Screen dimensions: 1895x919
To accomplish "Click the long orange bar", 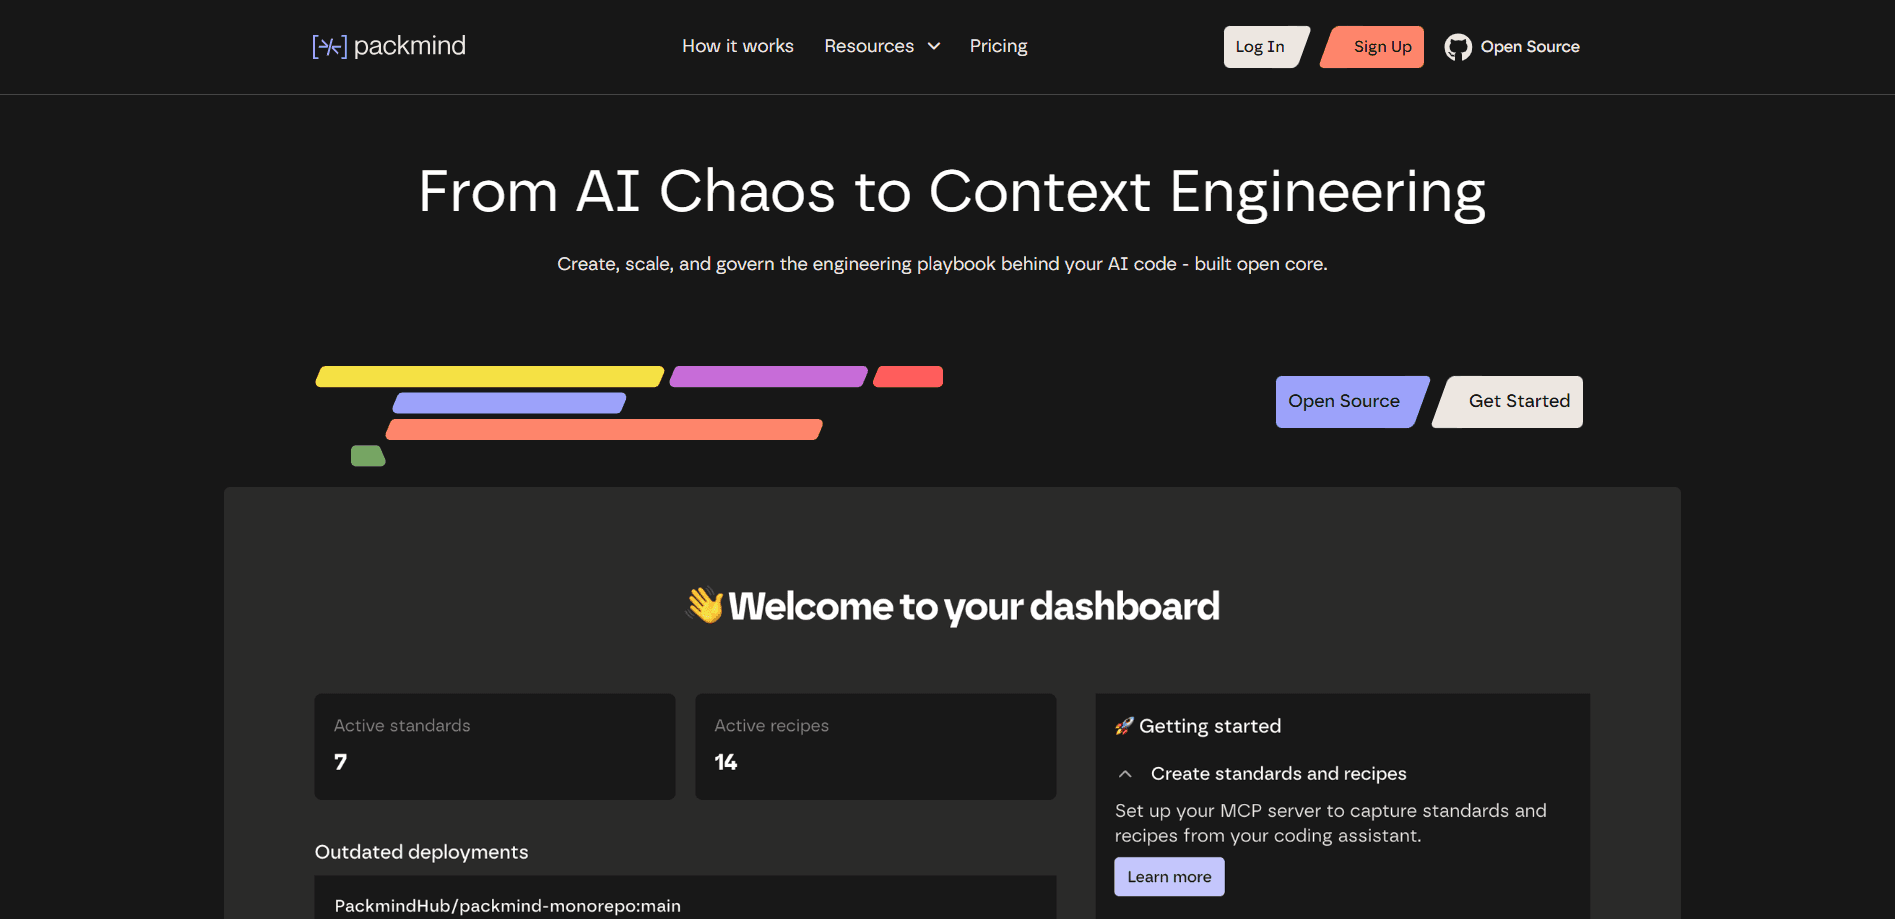I will click(604, 429).
